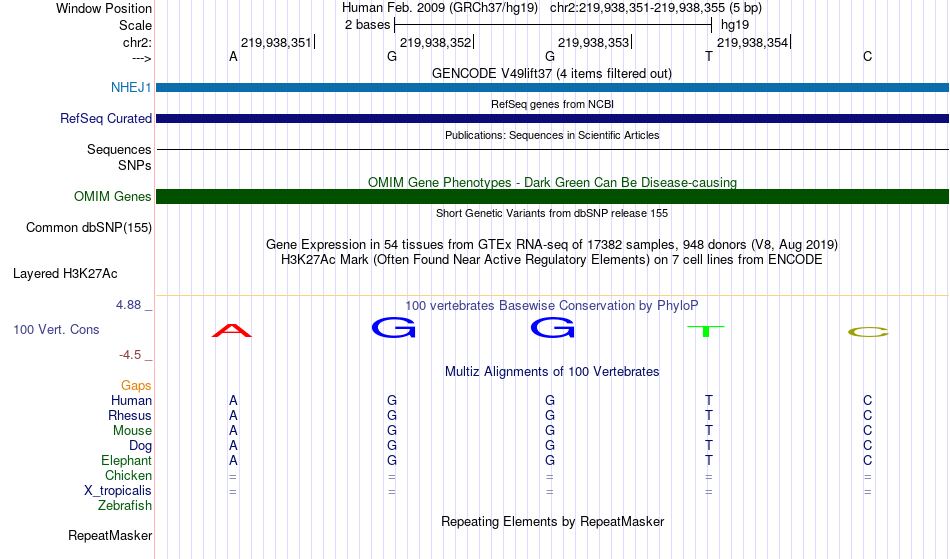The width and height of the screenshot is (950, 559).
Task: Click the Zebrafish species row label
Action: (x=125, y=505)
